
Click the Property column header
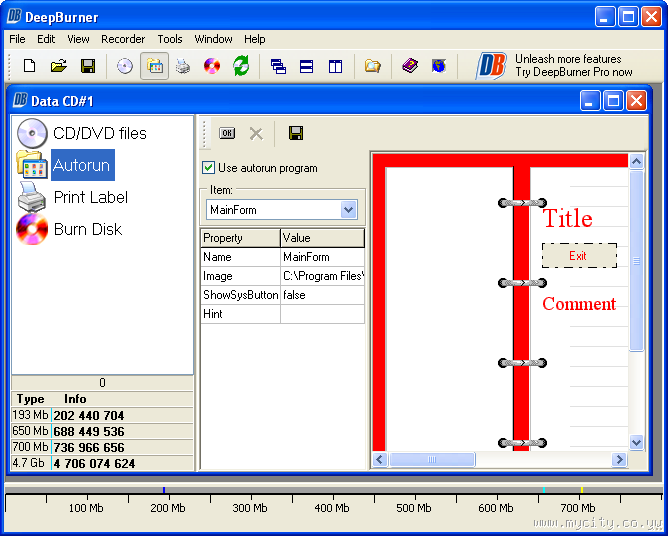(240, 238)
